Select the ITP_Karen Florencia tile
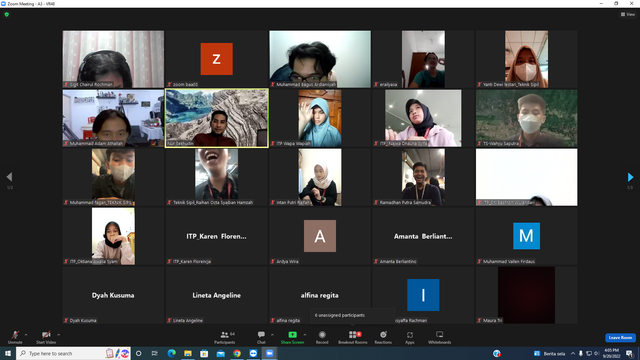 (x=216, y=236)
